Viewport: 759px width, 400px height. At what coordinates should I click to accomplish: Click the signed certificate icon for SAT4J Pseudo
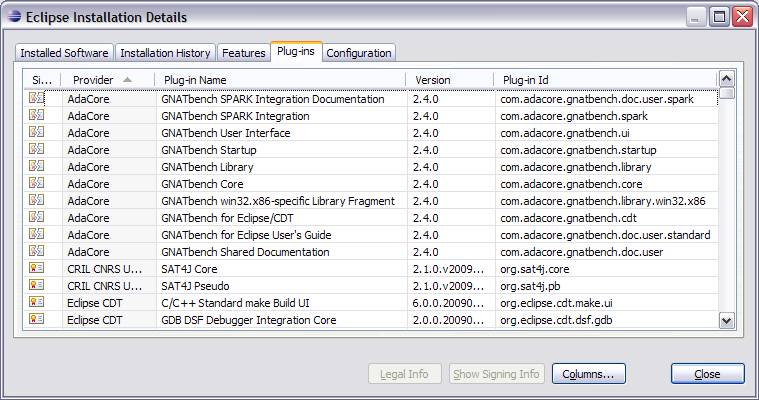pos(36,284)
